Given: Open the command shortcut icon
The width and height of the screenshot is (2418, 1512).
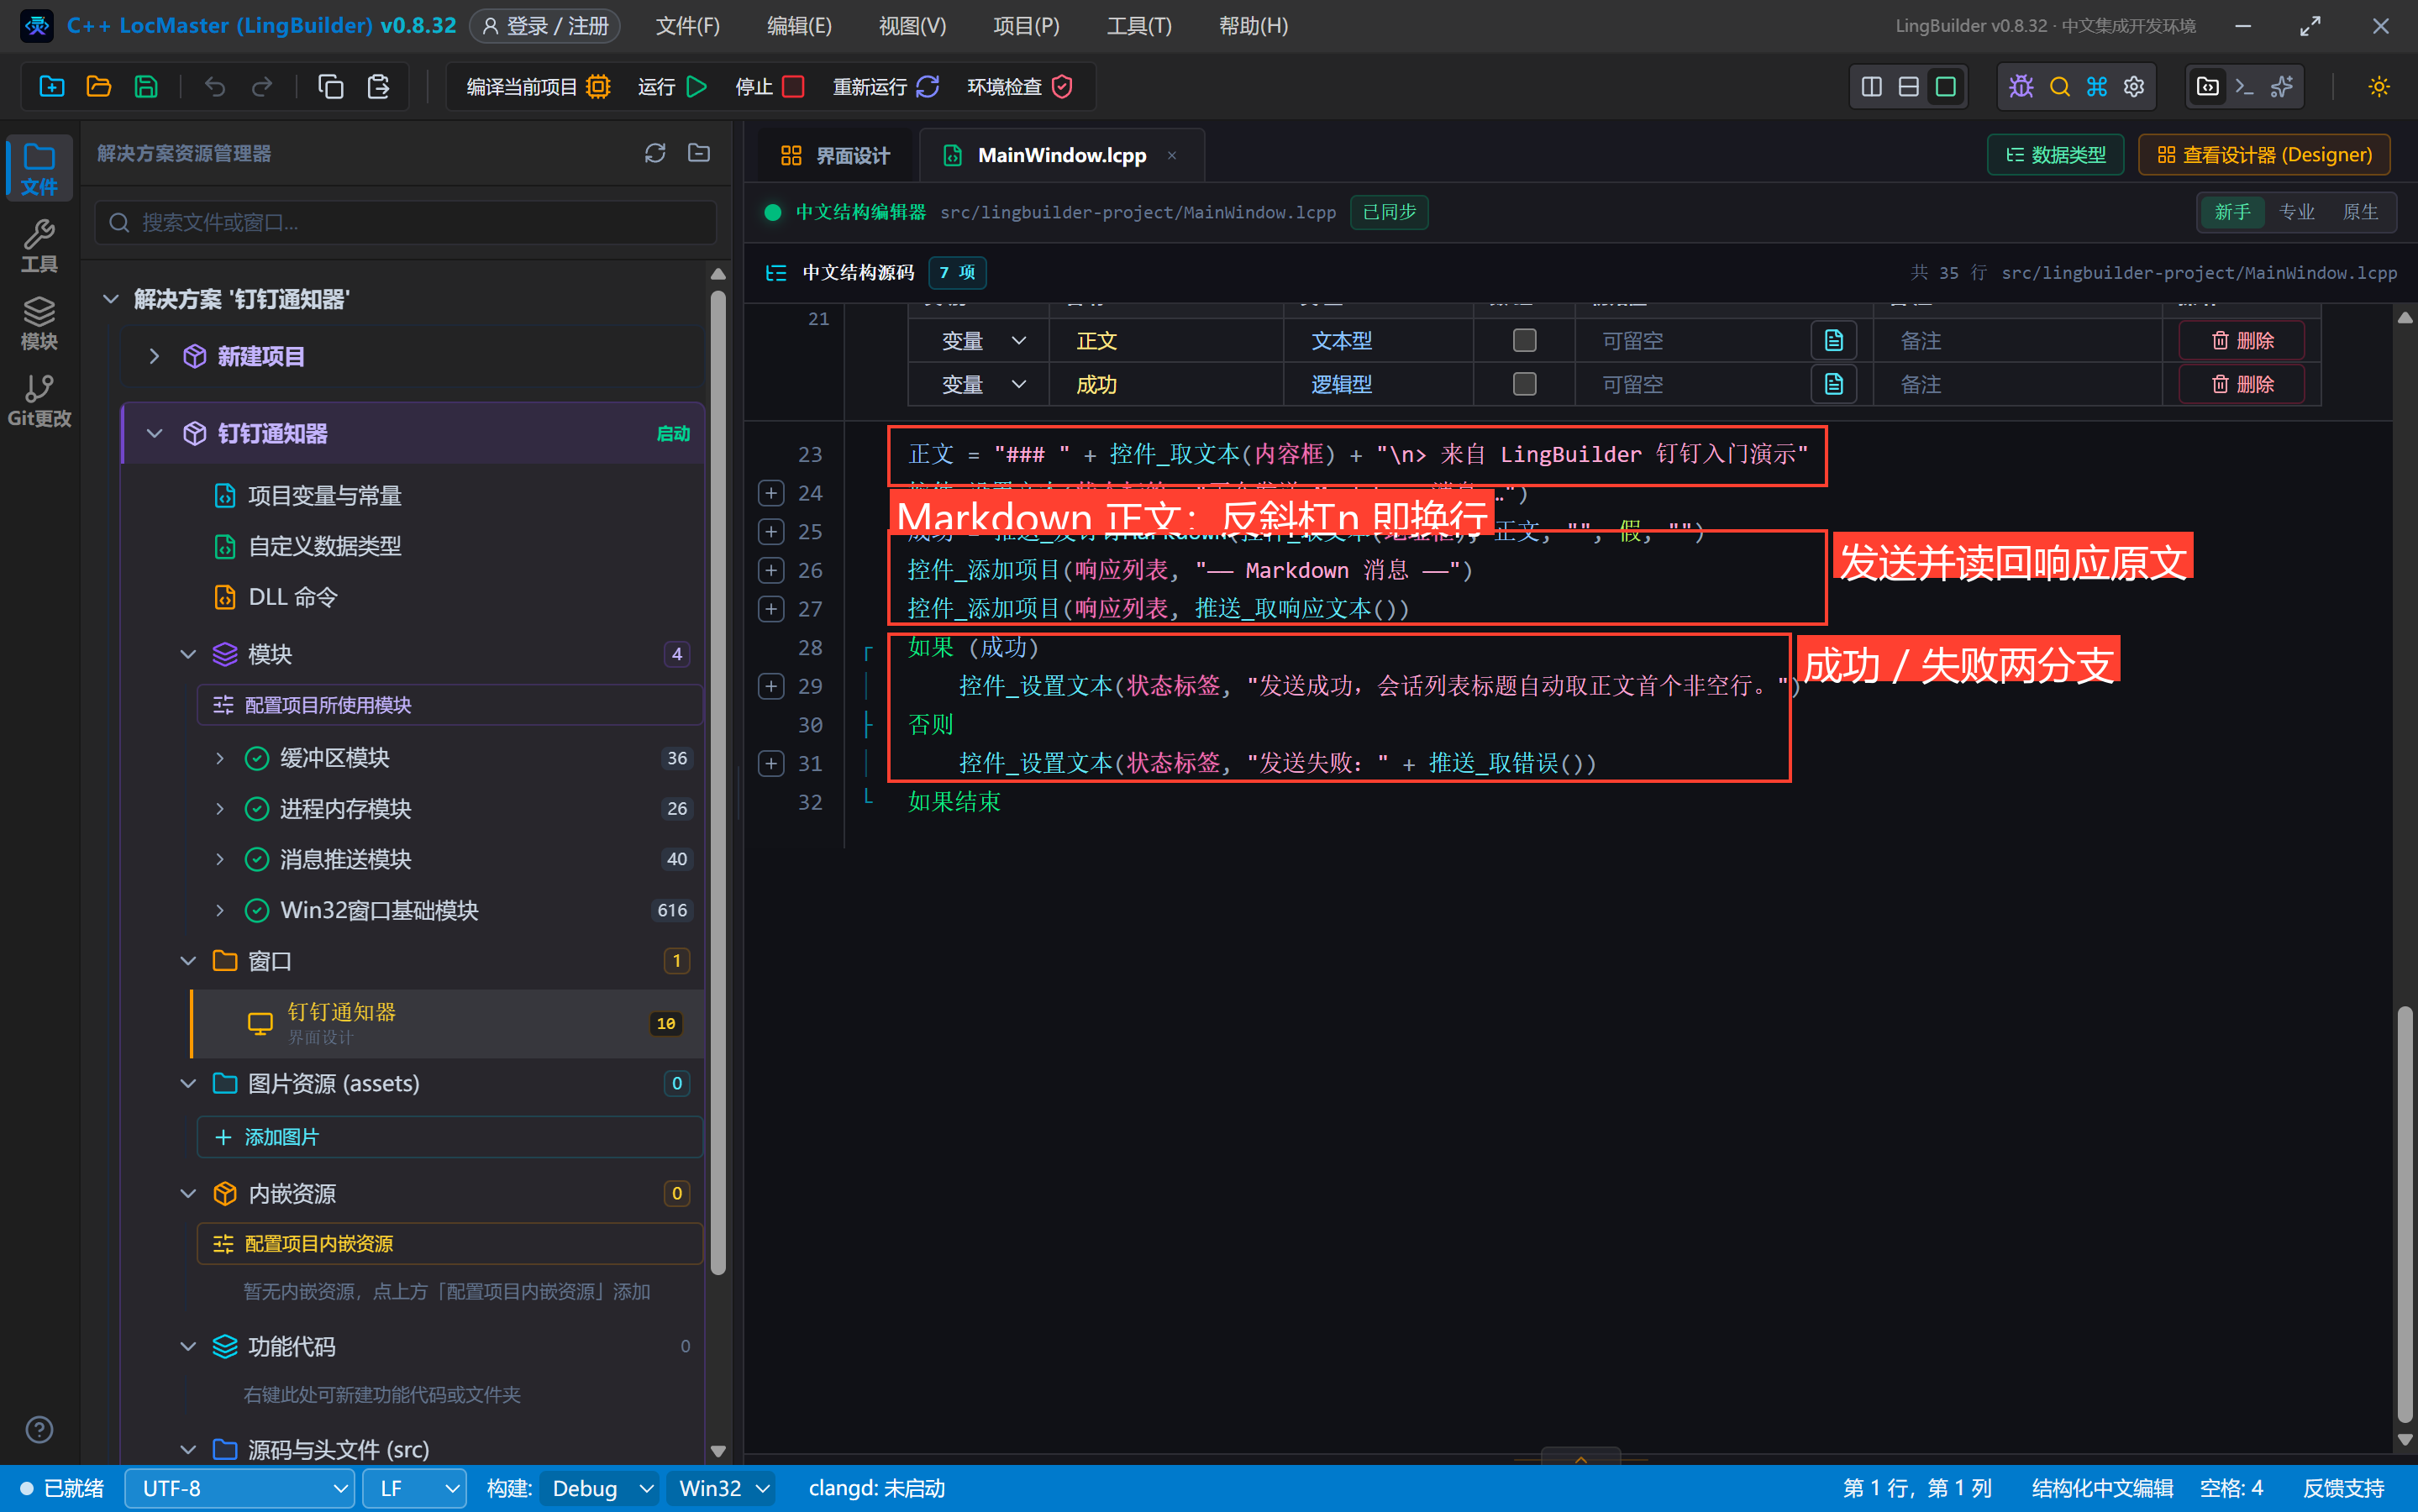Looking at the screenshot, I should 2097,87.
